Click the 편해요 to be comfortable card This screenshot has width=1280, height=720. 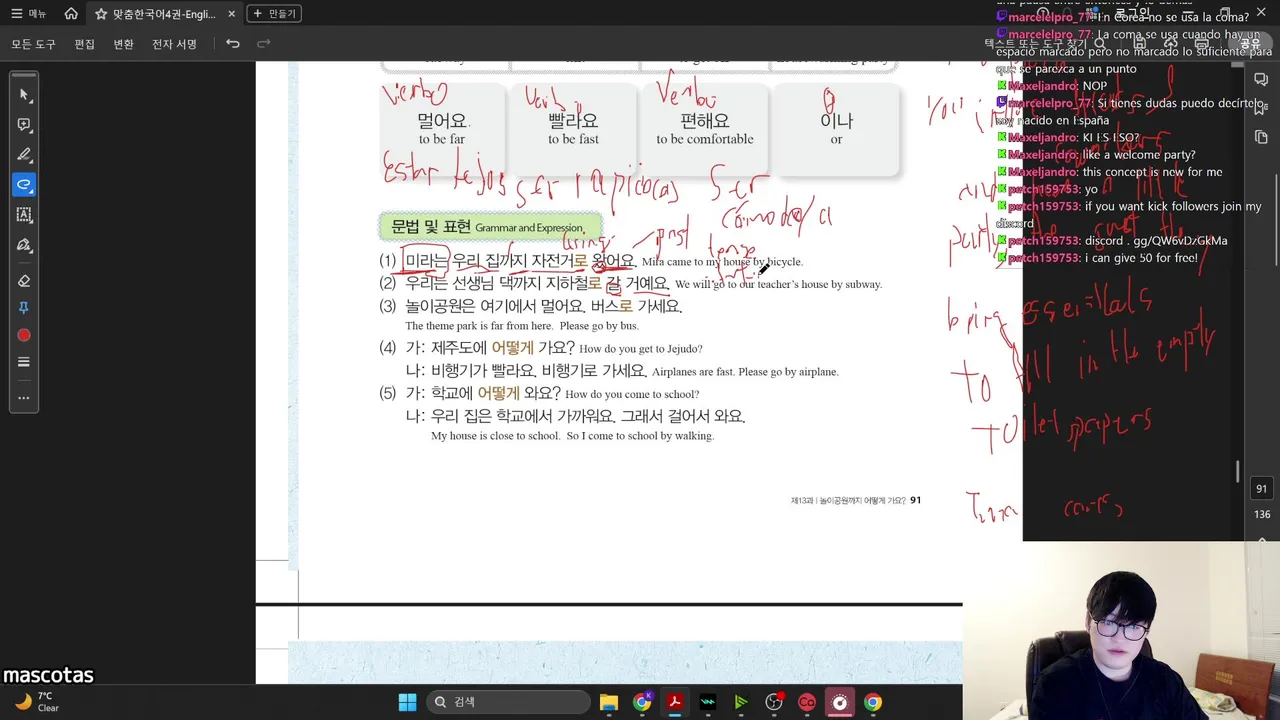705,129
